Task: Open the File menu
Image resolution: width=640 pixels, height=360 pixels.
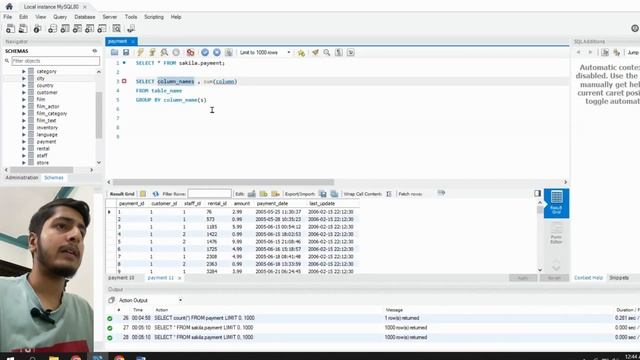Action: (8, 17)
